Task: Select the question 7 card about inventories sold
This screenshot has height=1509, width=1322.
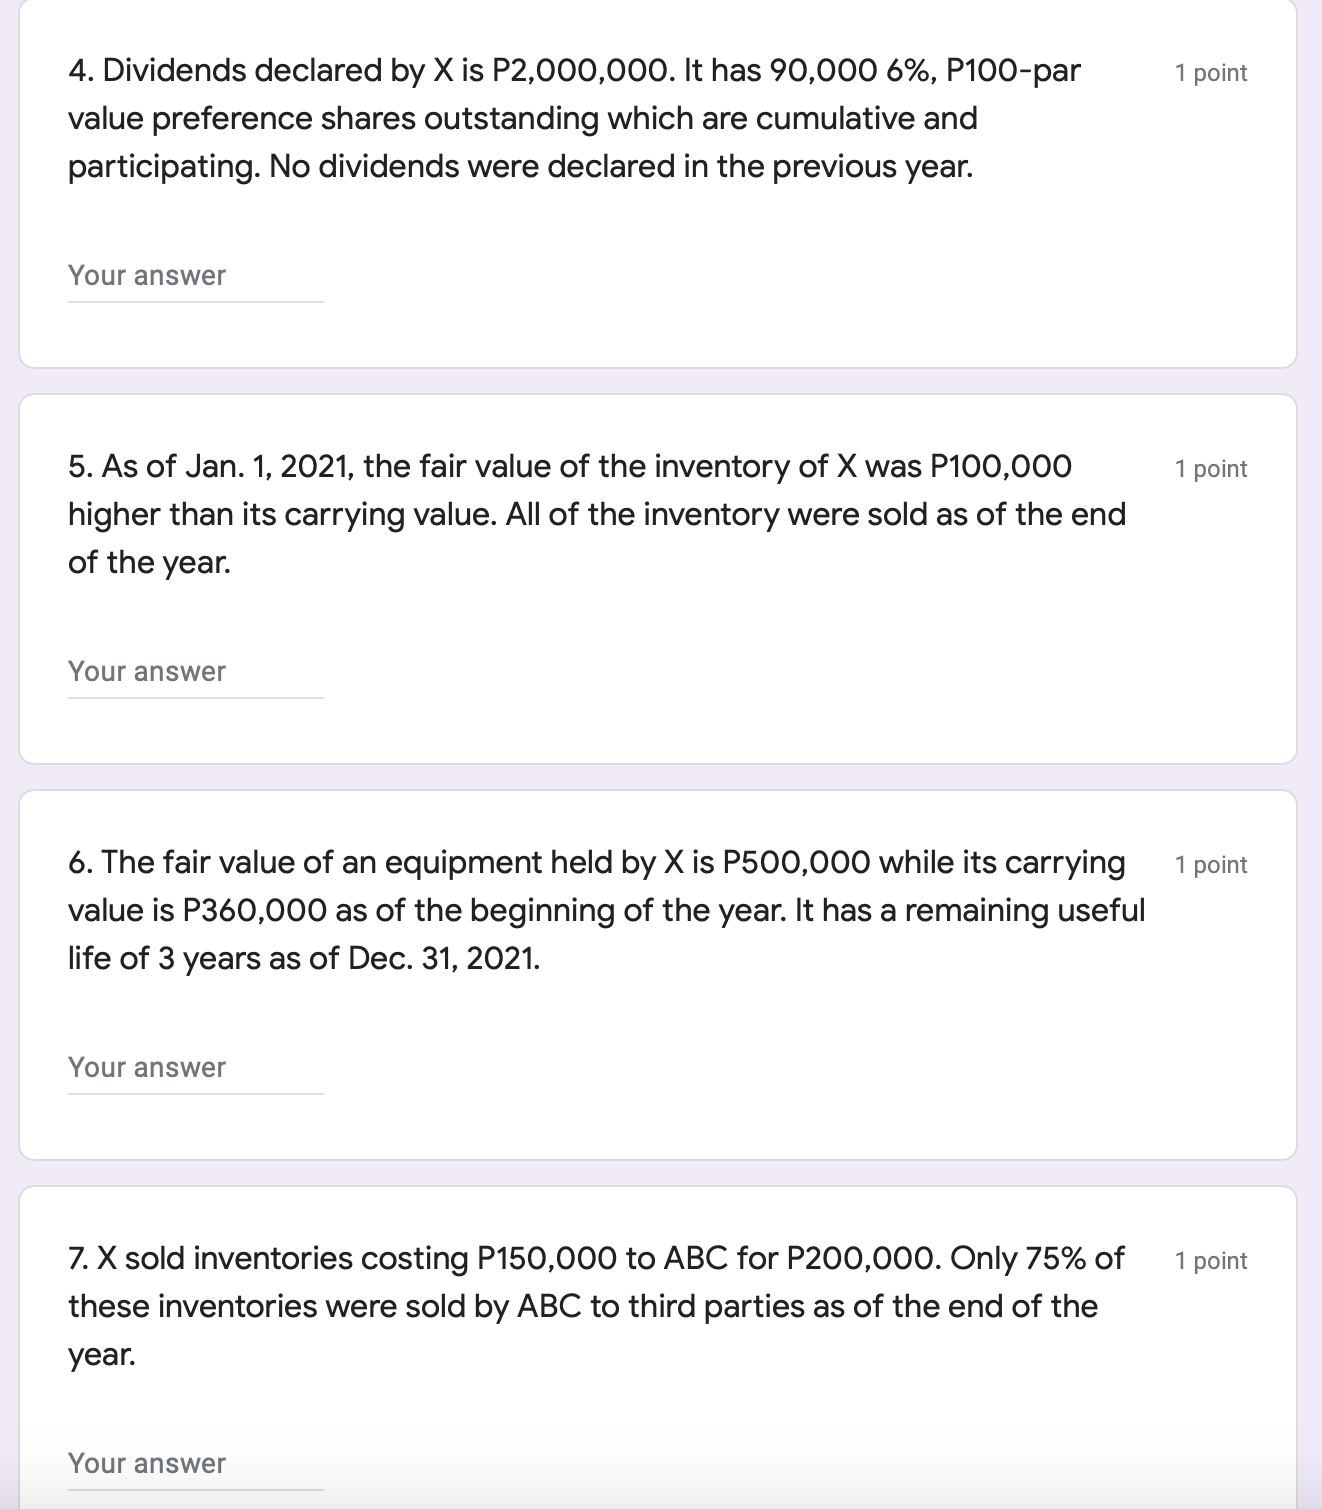Action: click(x=660, y=1350)
